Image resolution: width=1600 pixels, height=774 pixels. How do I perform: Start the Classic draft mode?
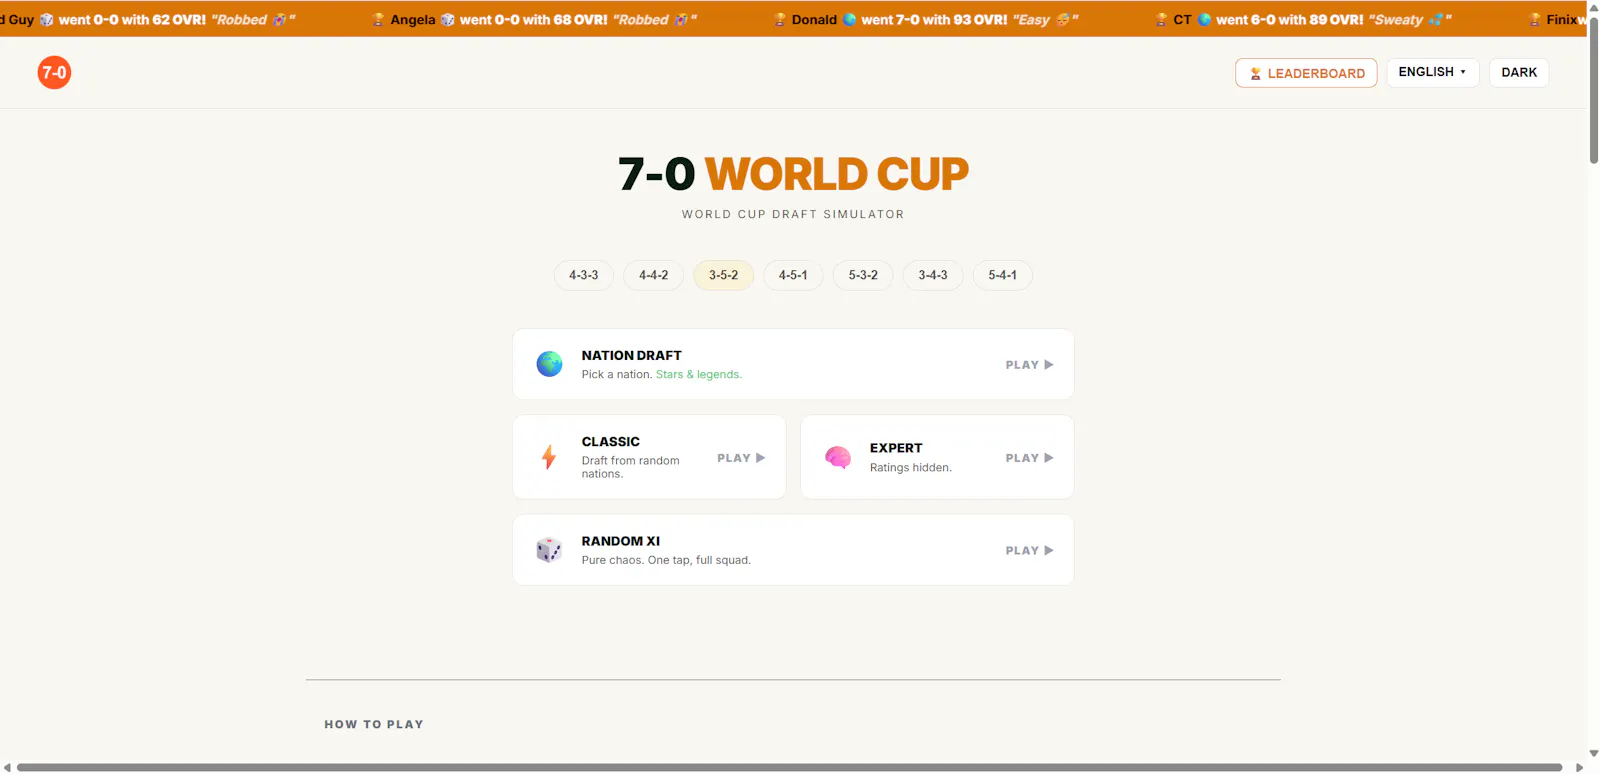tap(649, 457)
